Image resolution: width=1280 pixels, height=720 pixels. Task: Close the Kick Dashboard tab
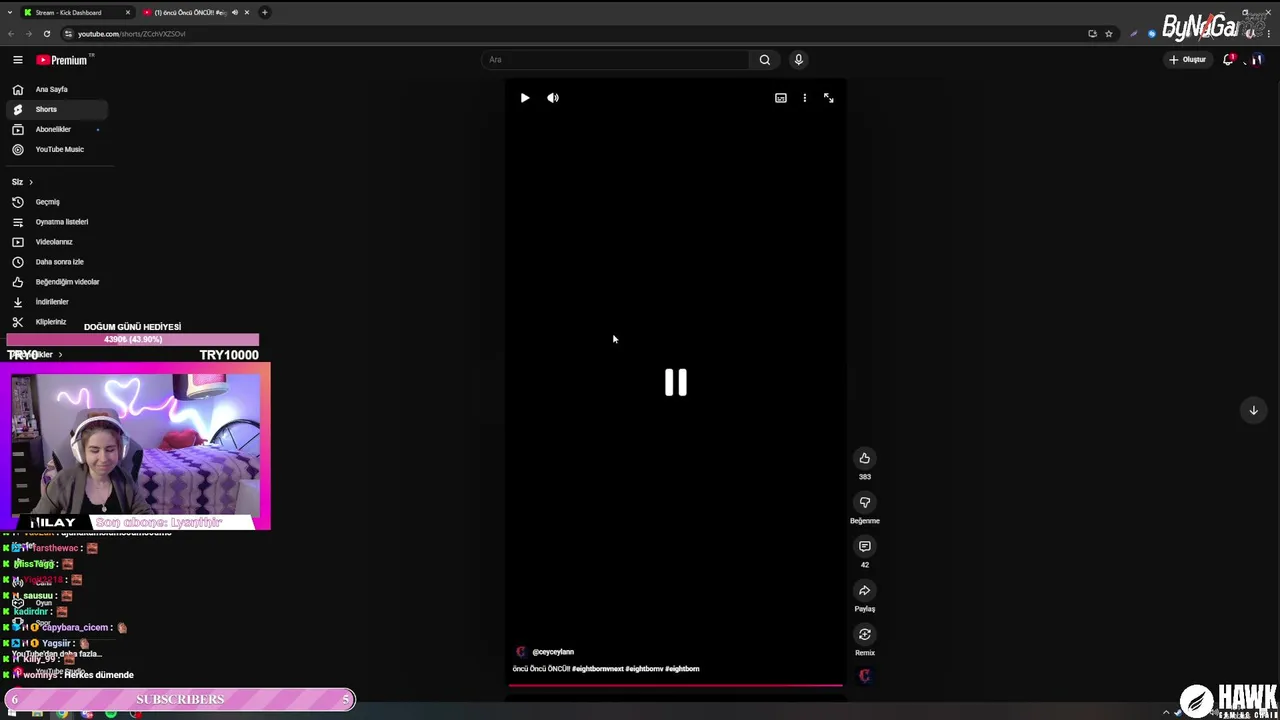pyautogui.click(x=128, y=13)
